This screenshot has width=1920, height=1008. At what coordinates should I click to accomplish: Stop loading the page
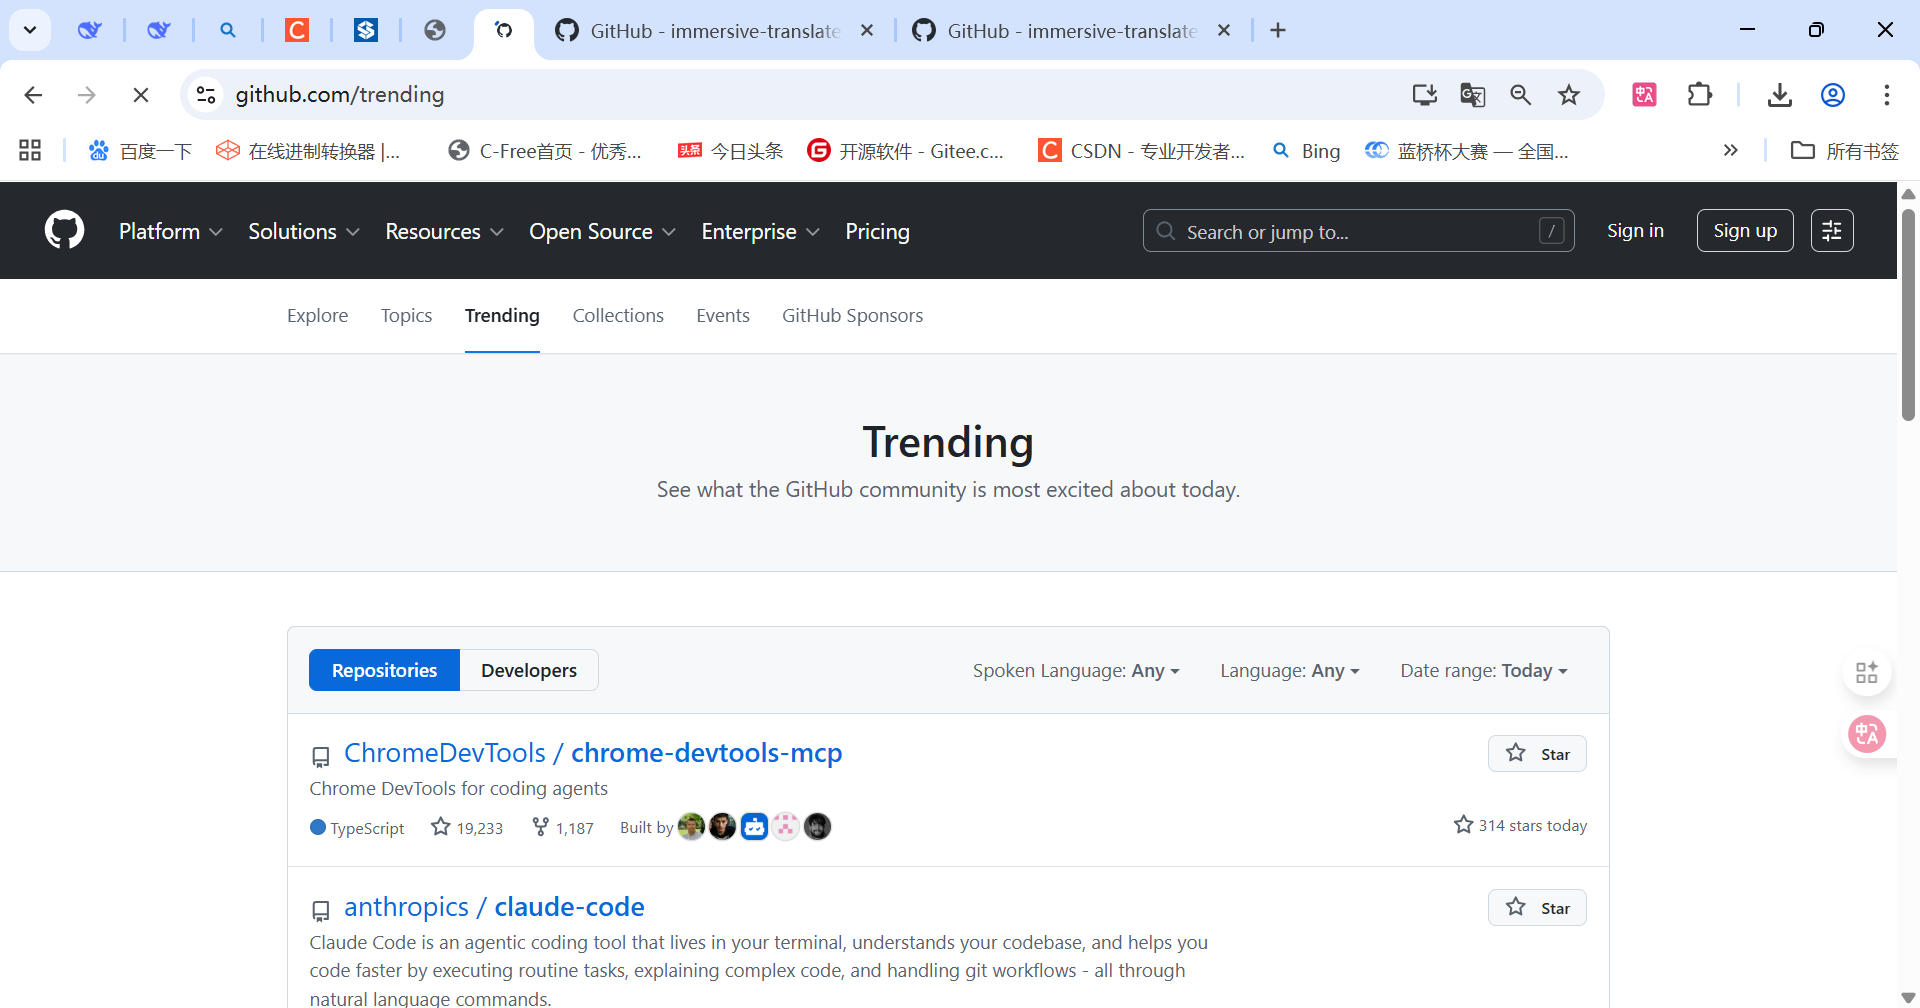[x=141, y=95]
